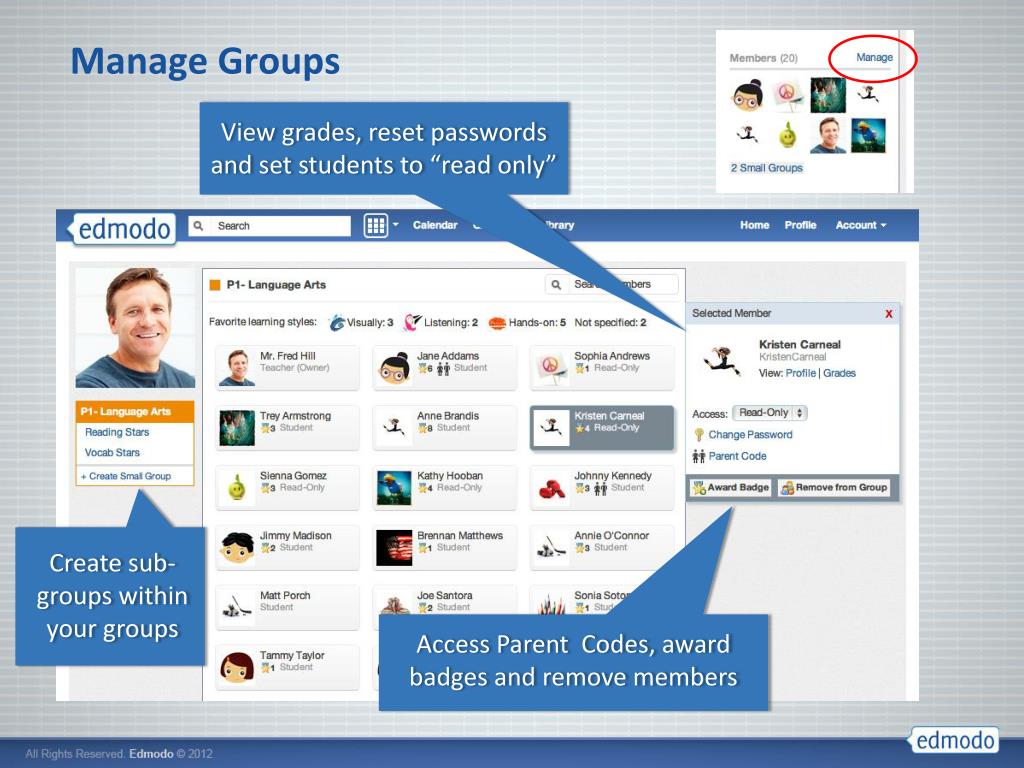Click Trey Armstrong's avatar image
This screenshot has width=1024, height=768.
[237, 428]
